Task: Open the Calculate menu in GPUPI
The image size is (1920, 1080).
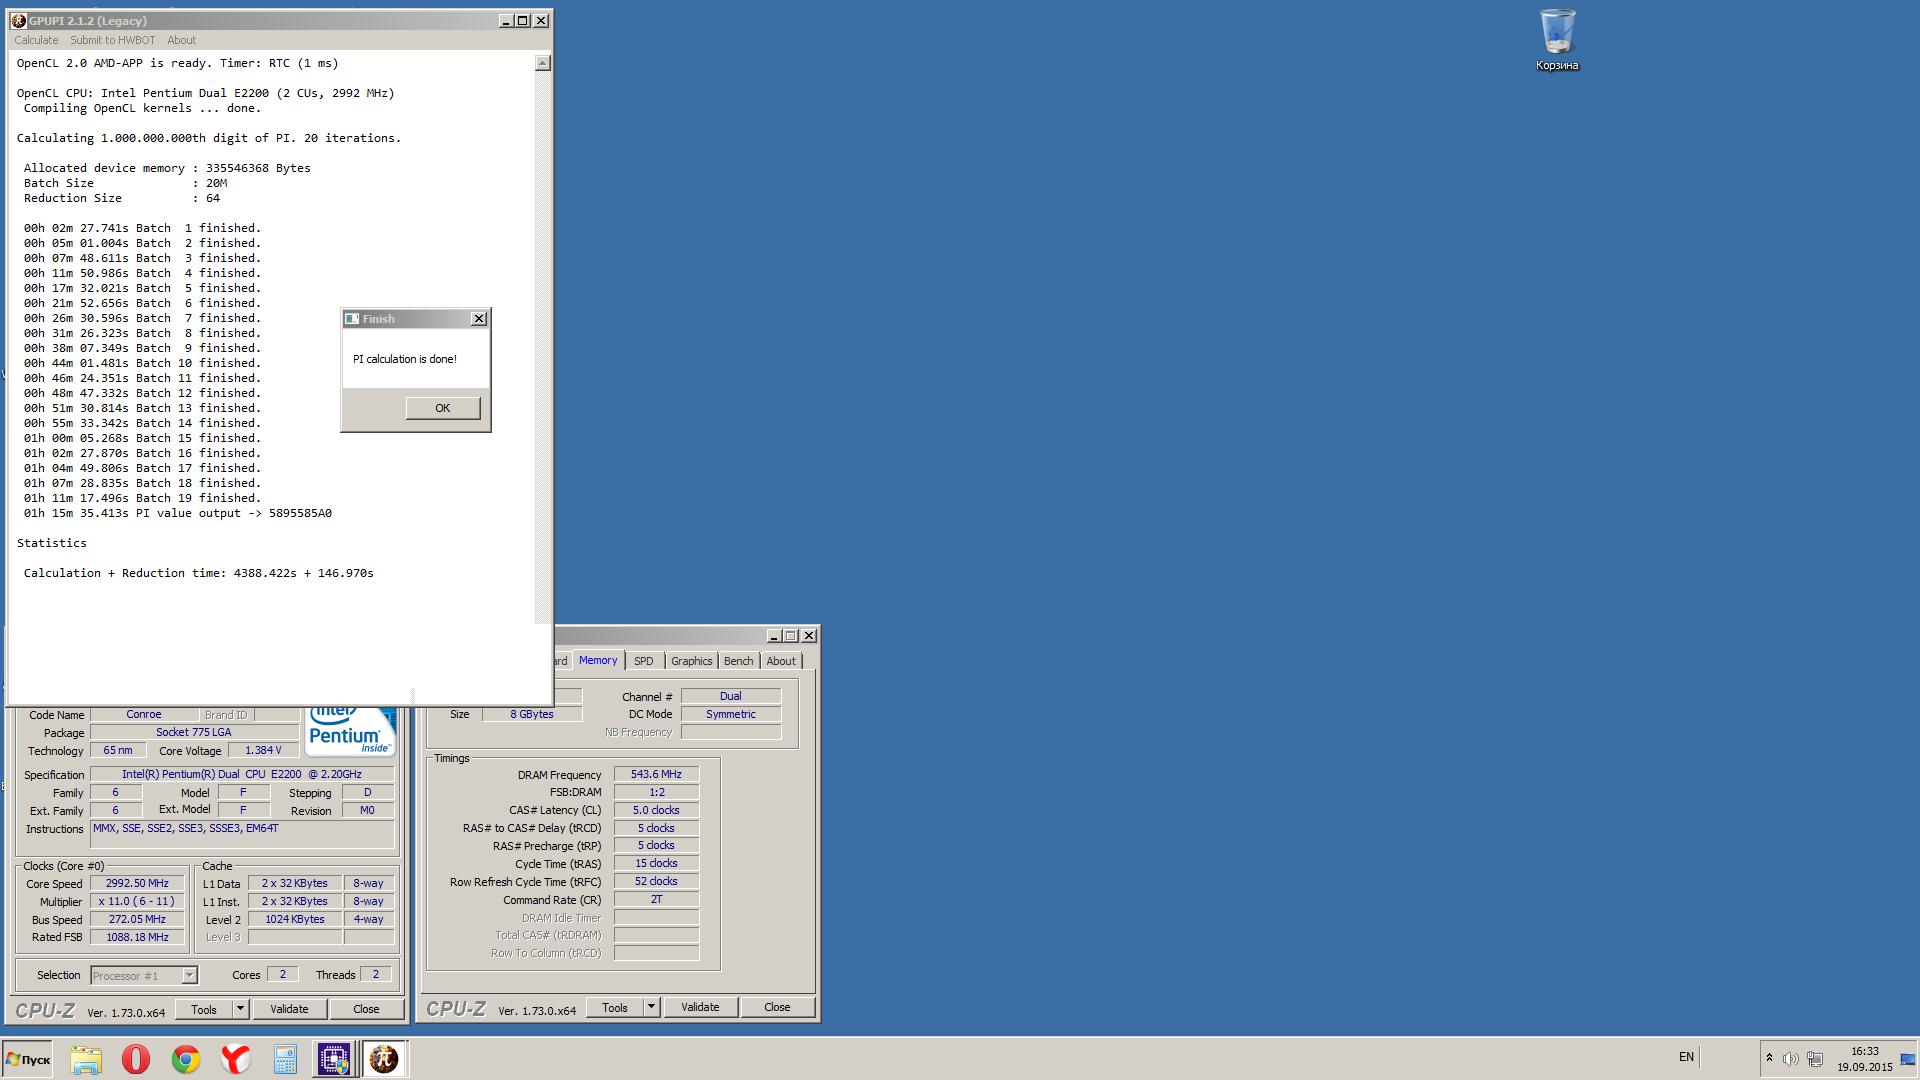Action: [36, 40]
